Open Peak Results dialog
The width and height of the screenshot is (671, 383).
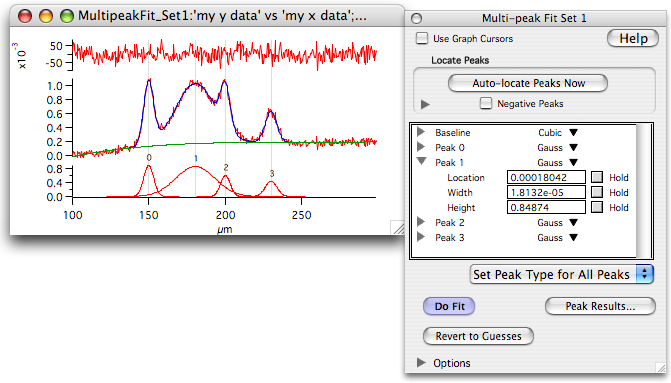point(600,306)
